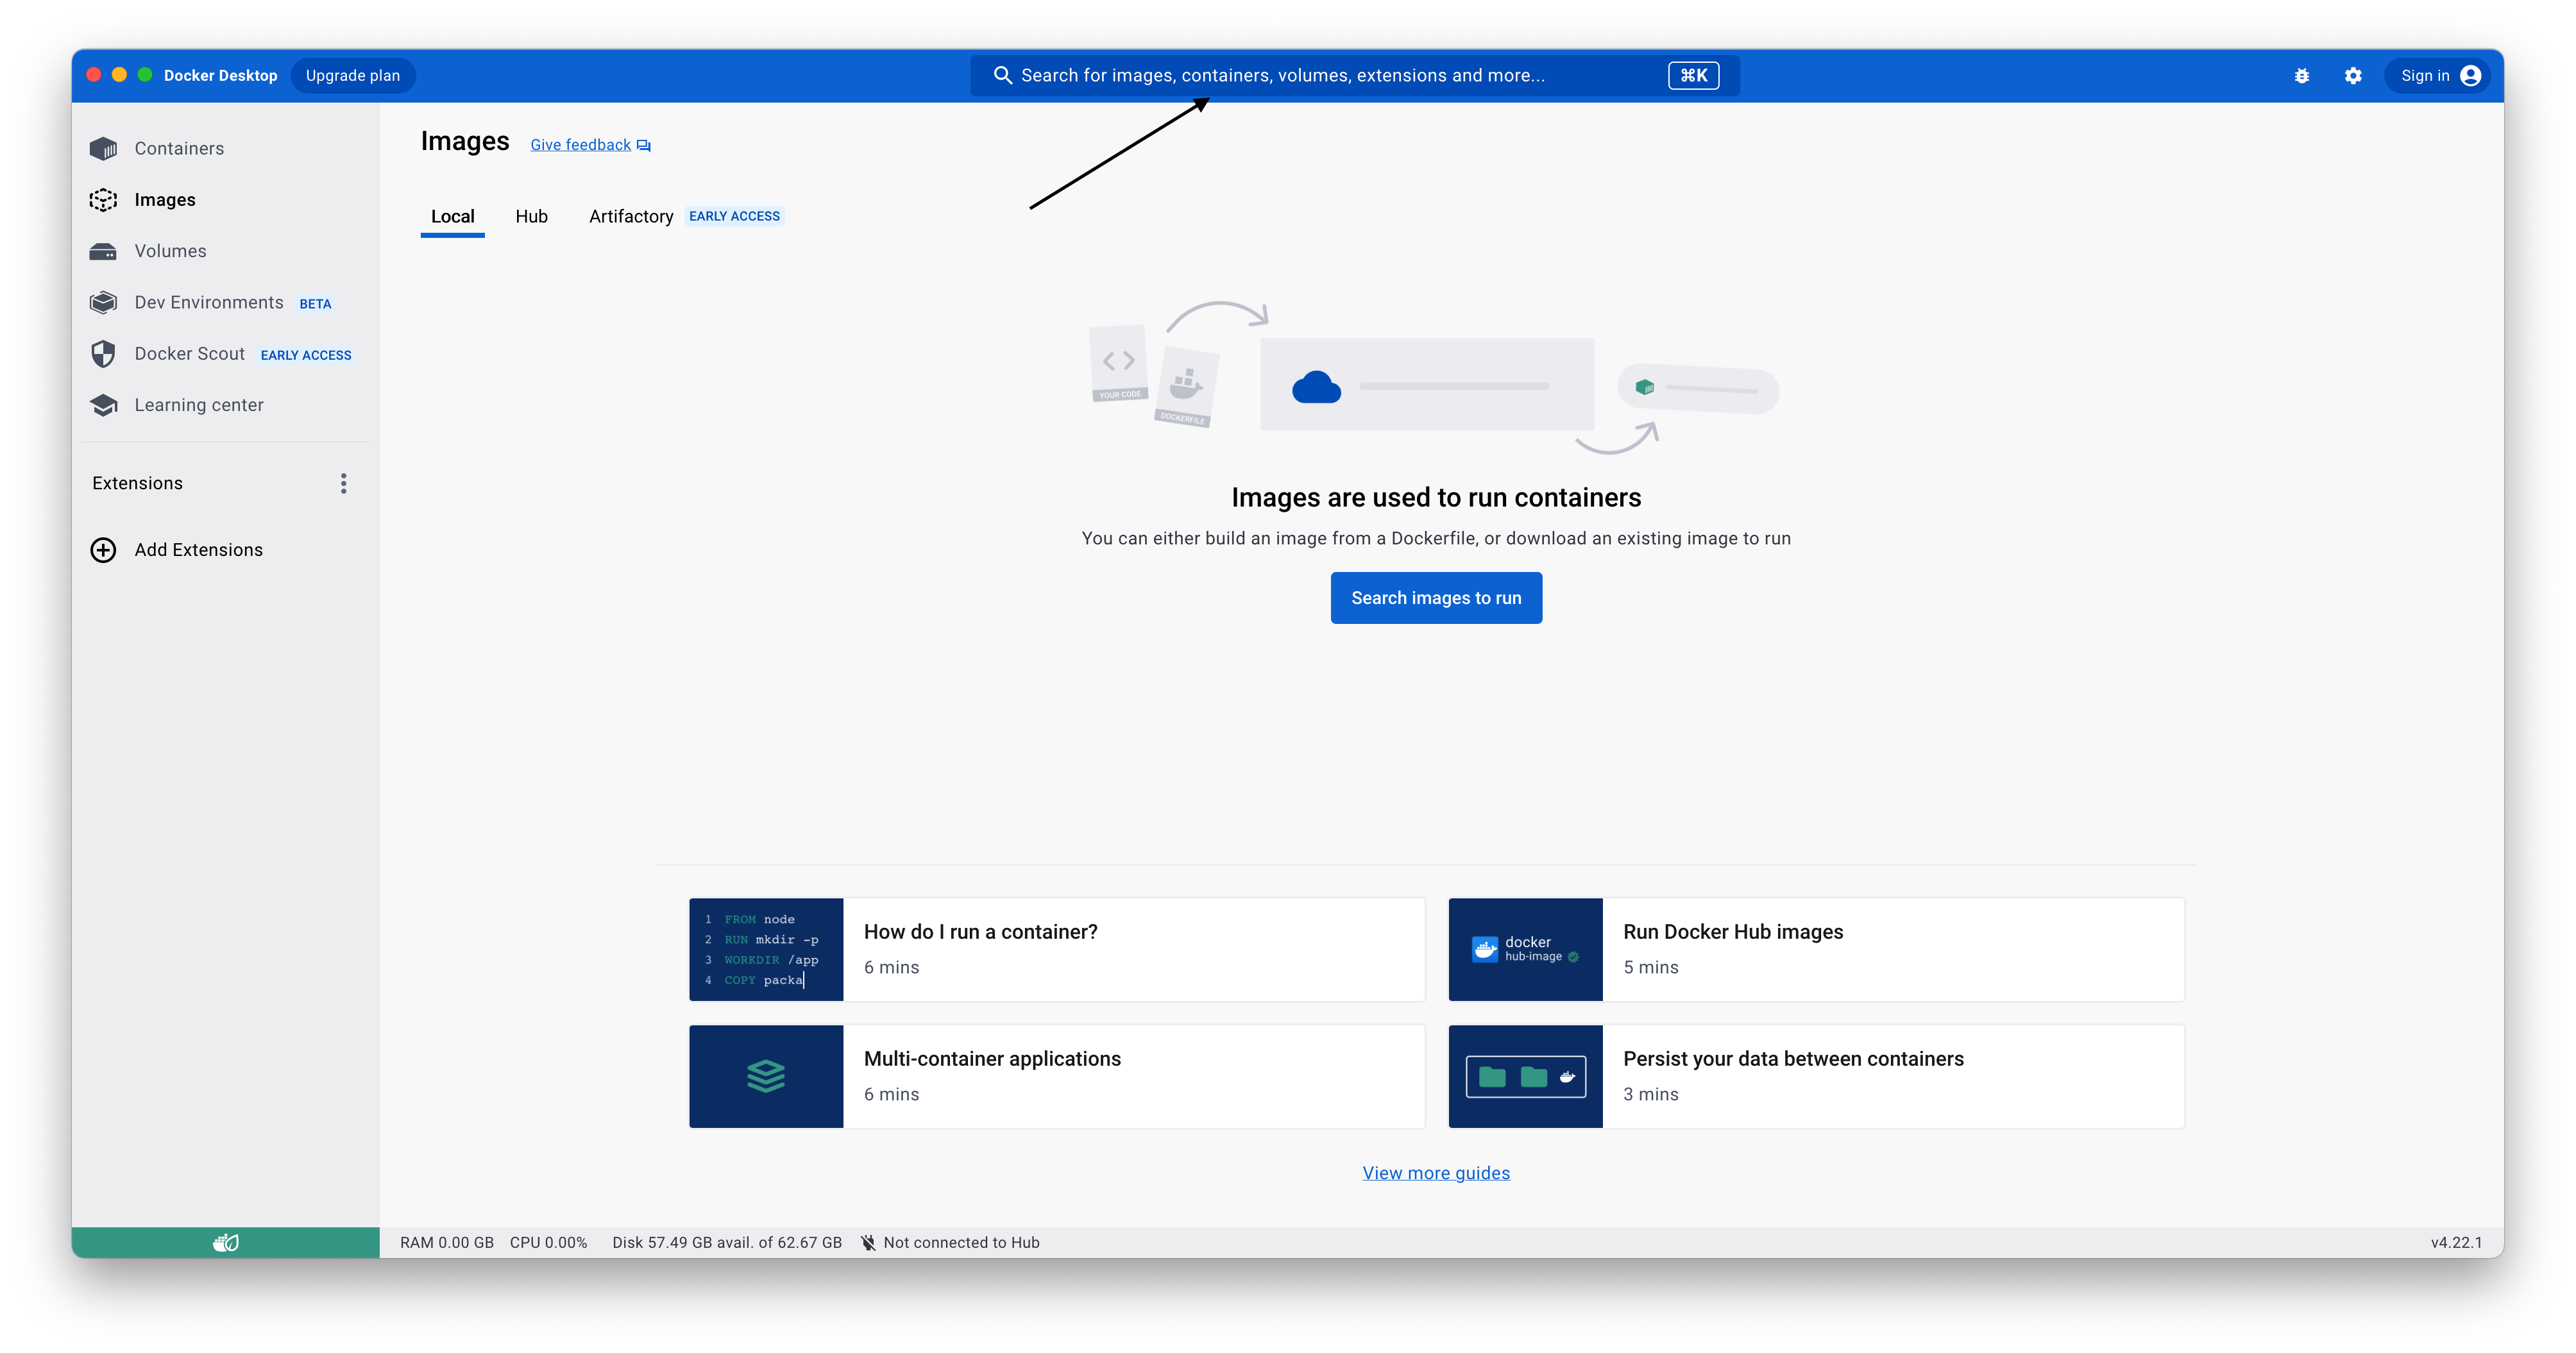Viewport: 2576px width, 1353px height.
Task: Open the View more guides link
Action: 1436,1173
